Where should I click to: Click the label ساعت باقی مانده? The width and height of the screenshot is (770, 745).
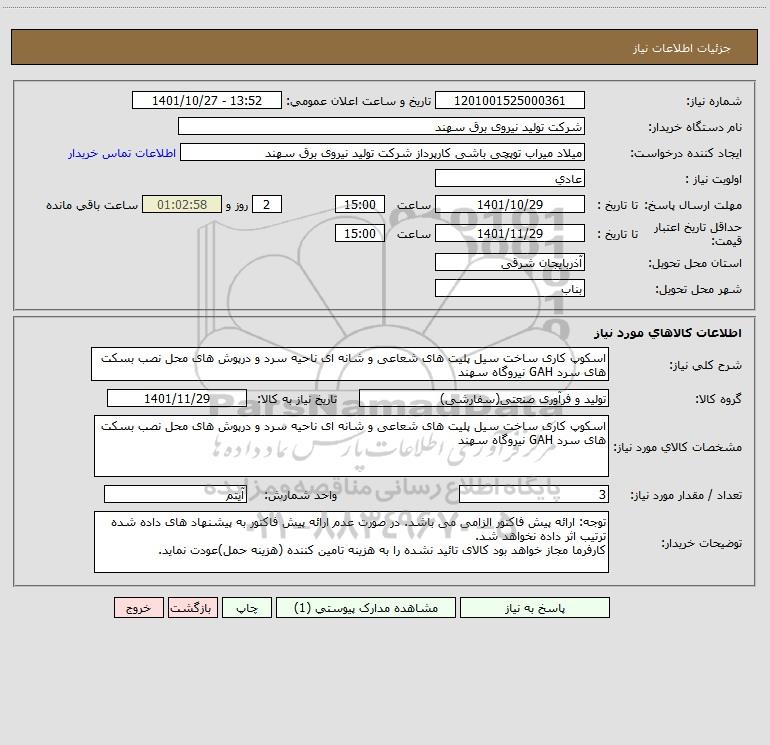(92, 205)
